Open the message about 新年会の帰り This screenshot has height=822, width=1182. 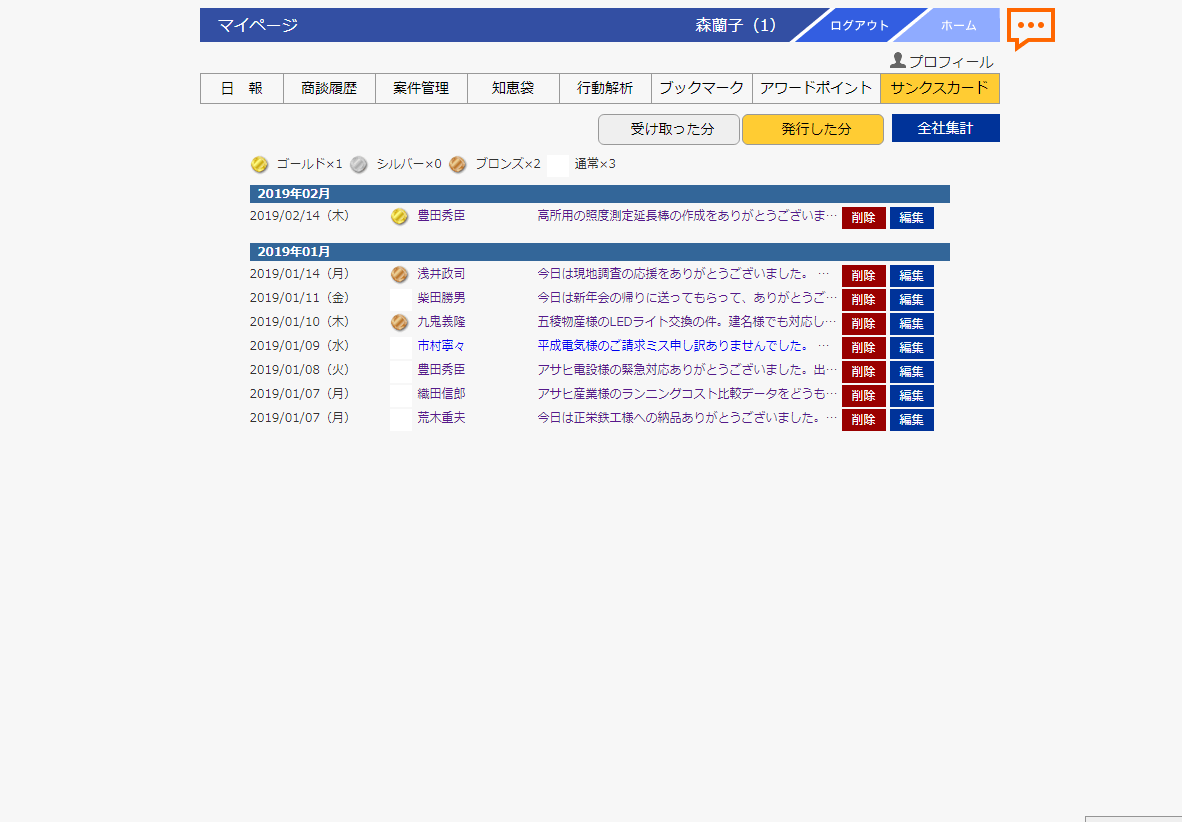point(687,298)
